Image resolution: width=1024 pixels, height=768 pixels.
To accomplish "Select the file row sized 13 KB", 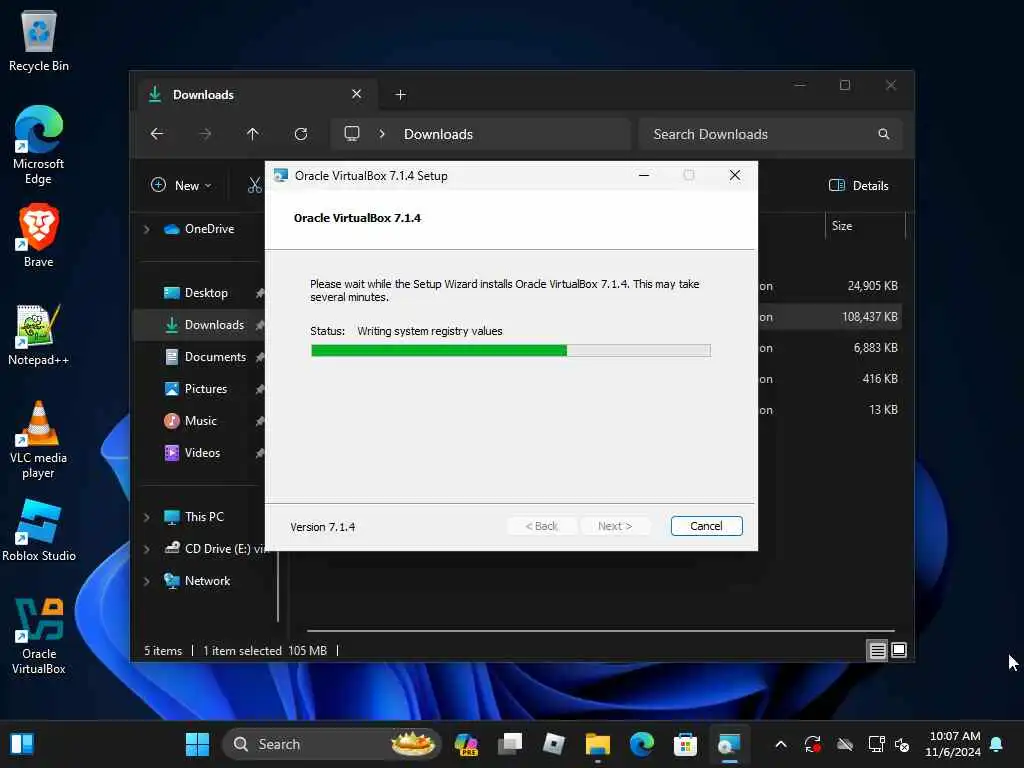I will point(829,409).
